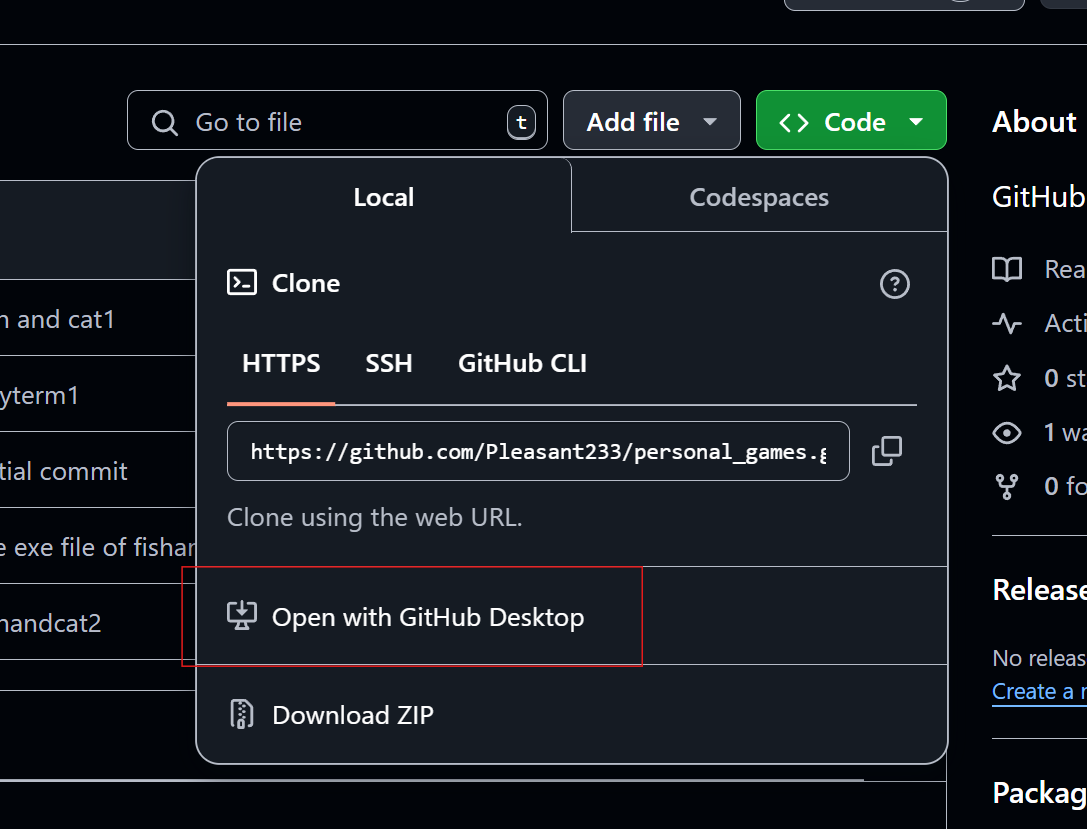Click the search magnifier icon
Screen dimensions: 1087x829
(164, 122)
